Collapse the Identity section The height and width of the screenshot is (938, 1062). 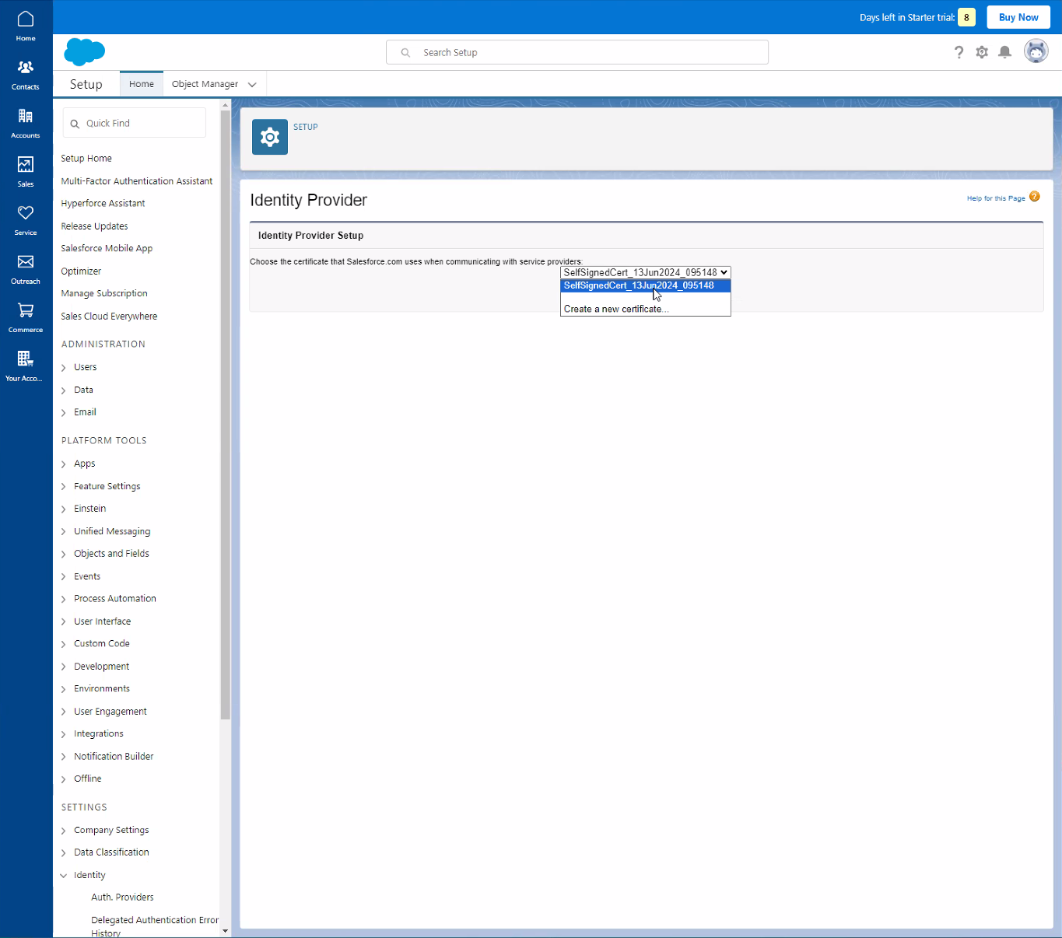tap(64, 875)
